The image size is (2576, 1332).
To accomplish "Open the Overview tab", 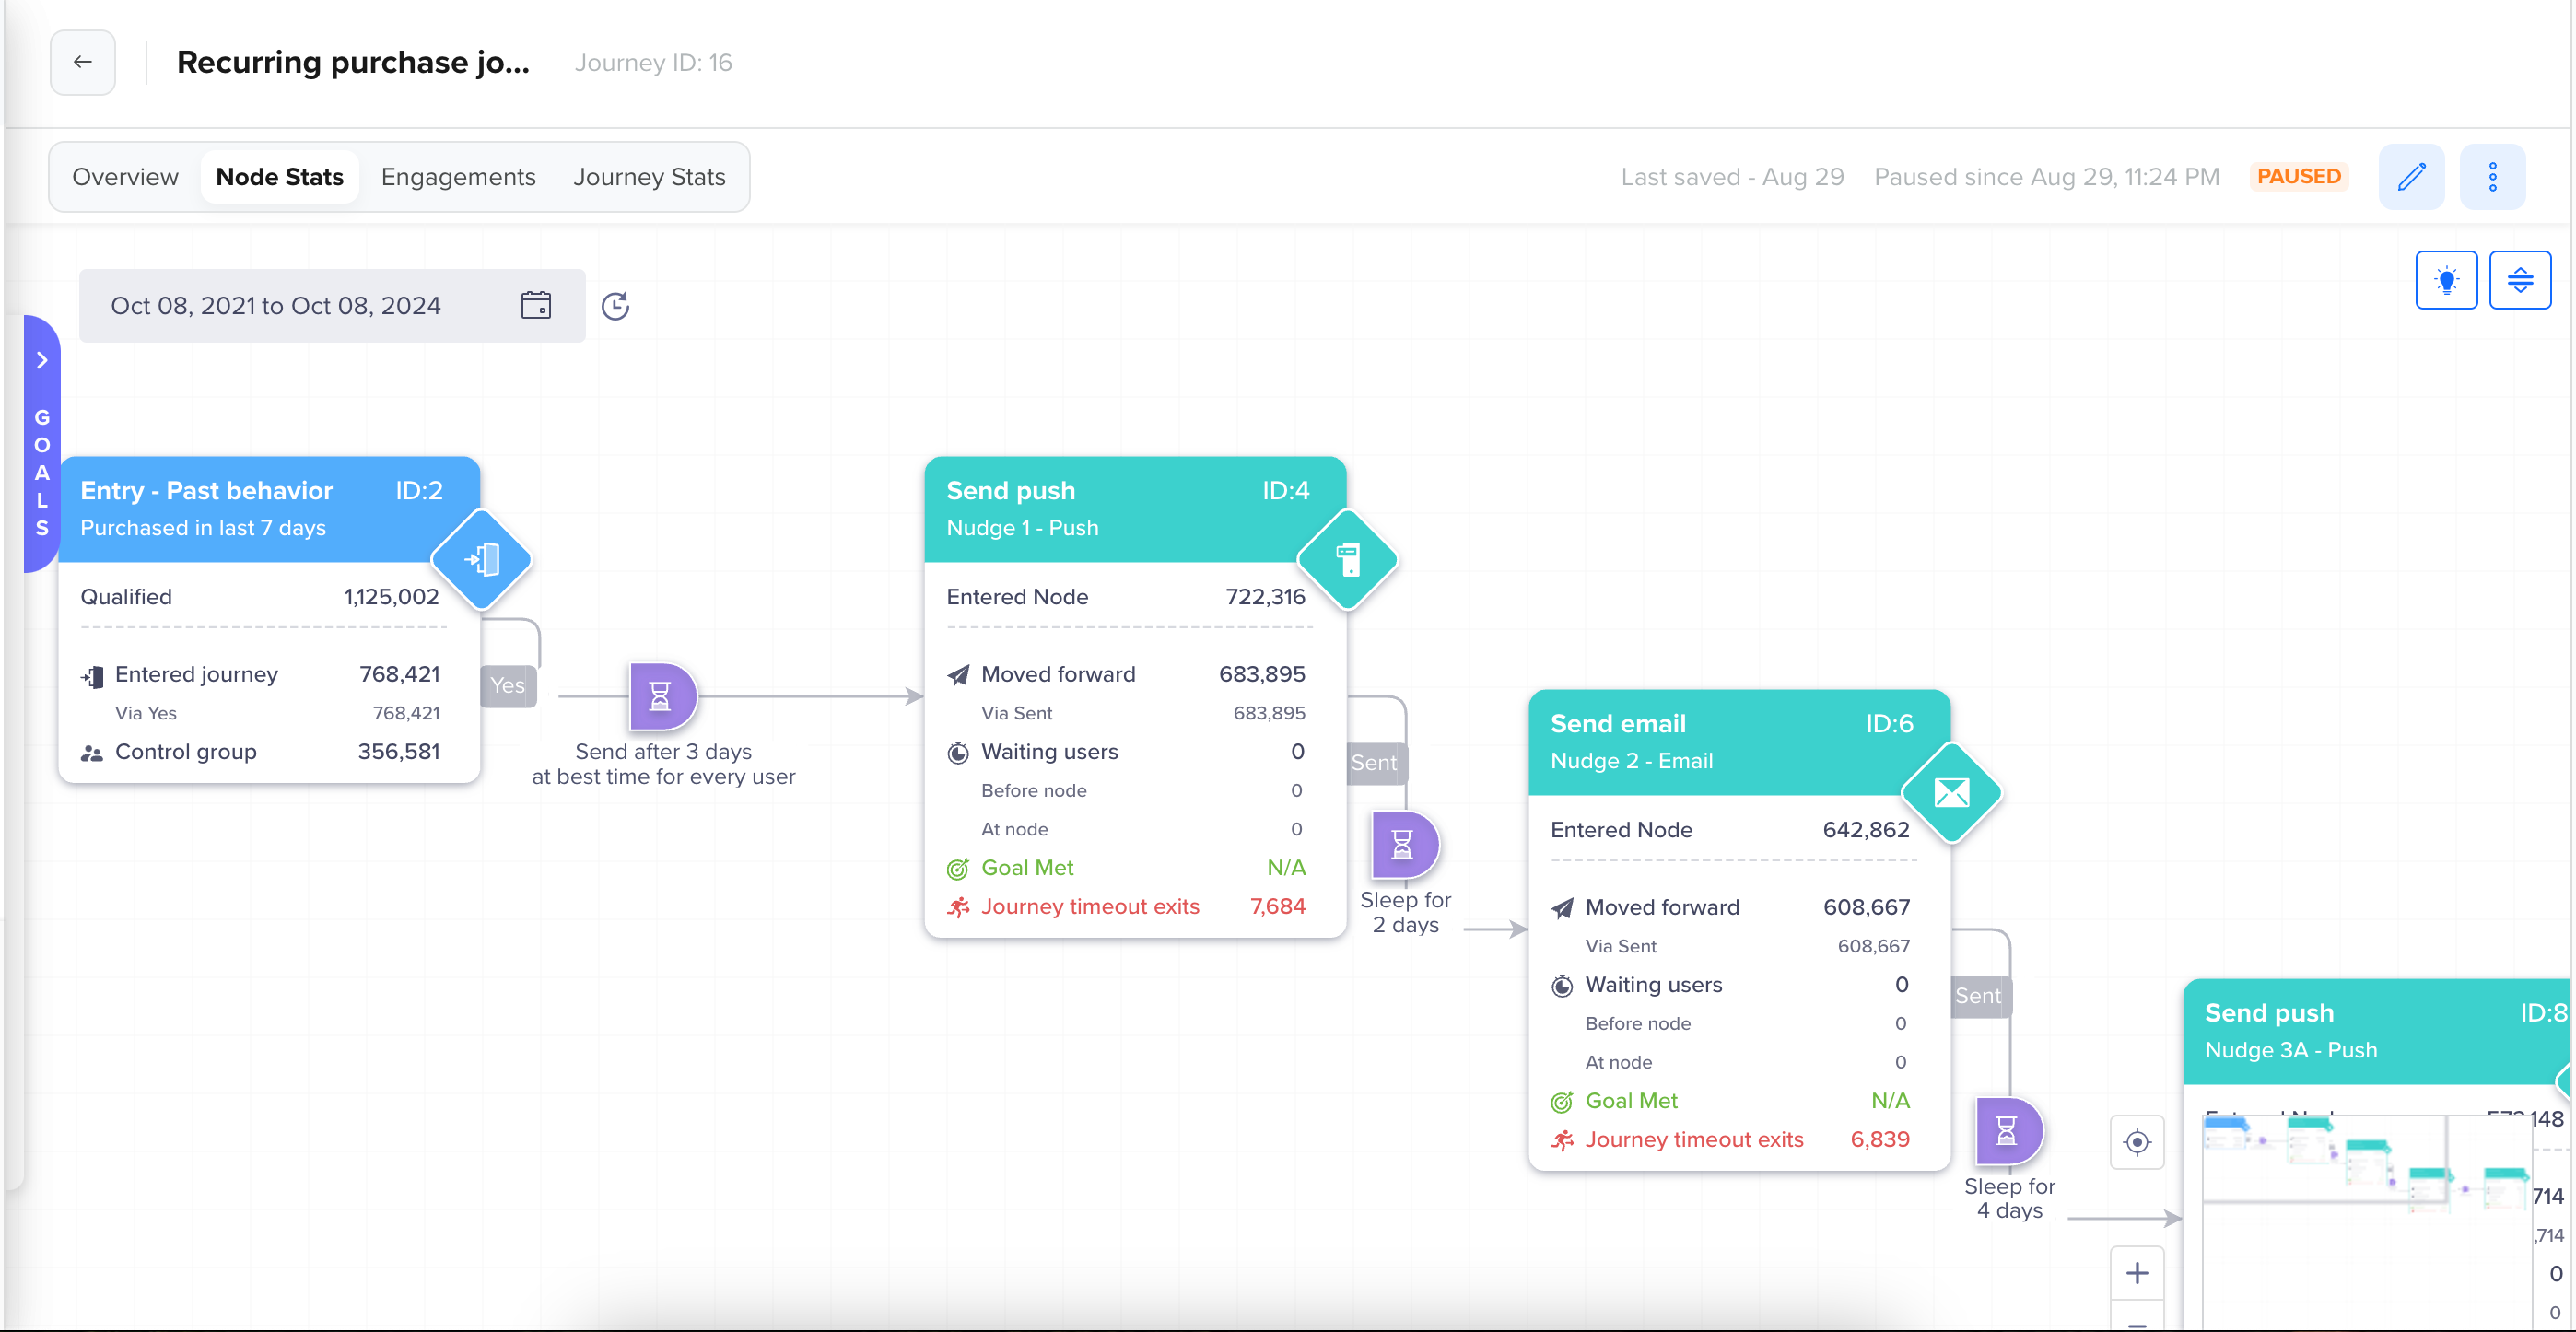I will point(125,177).
